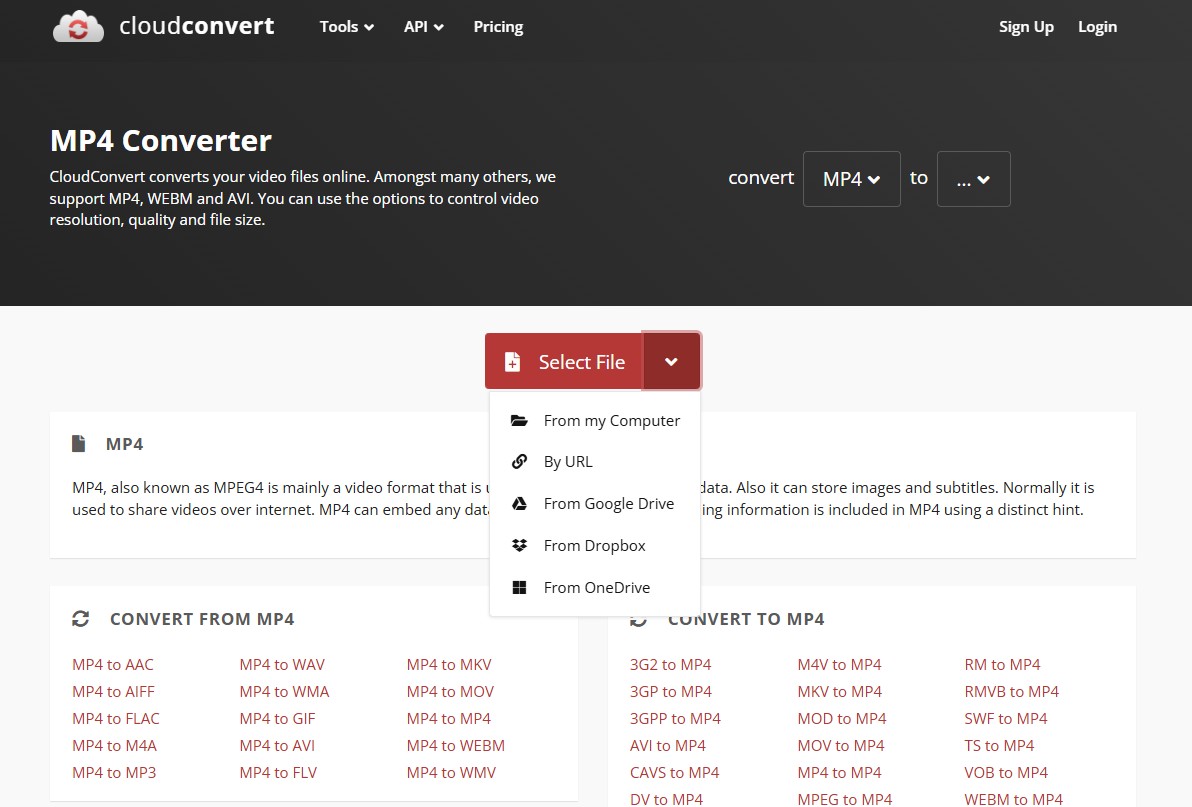Viewport: 1192px width, 807px height.
Task: Select the OneDrive icon in the menu
Action: tap(519, 587)
